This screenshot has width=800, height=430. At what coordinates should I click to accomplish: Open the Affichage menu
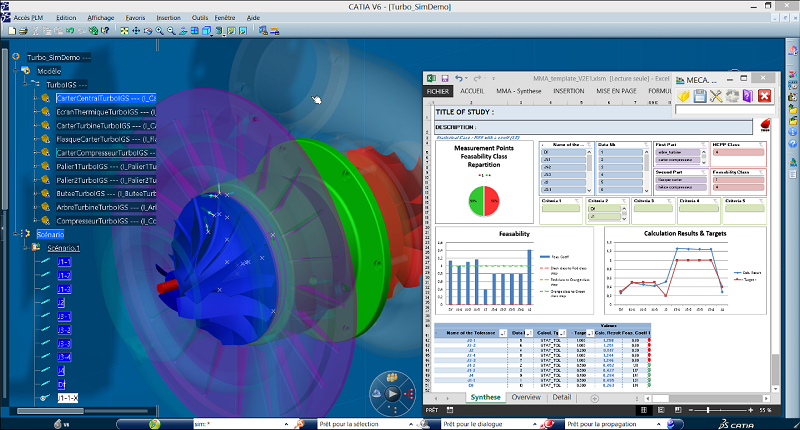(x=100, y=18)
